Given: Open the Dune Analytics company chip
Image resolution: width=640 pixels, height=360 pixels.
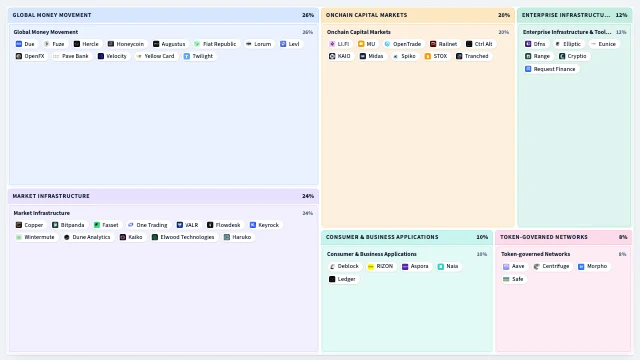Looking at the screenshot, I should tap(87, 237).
